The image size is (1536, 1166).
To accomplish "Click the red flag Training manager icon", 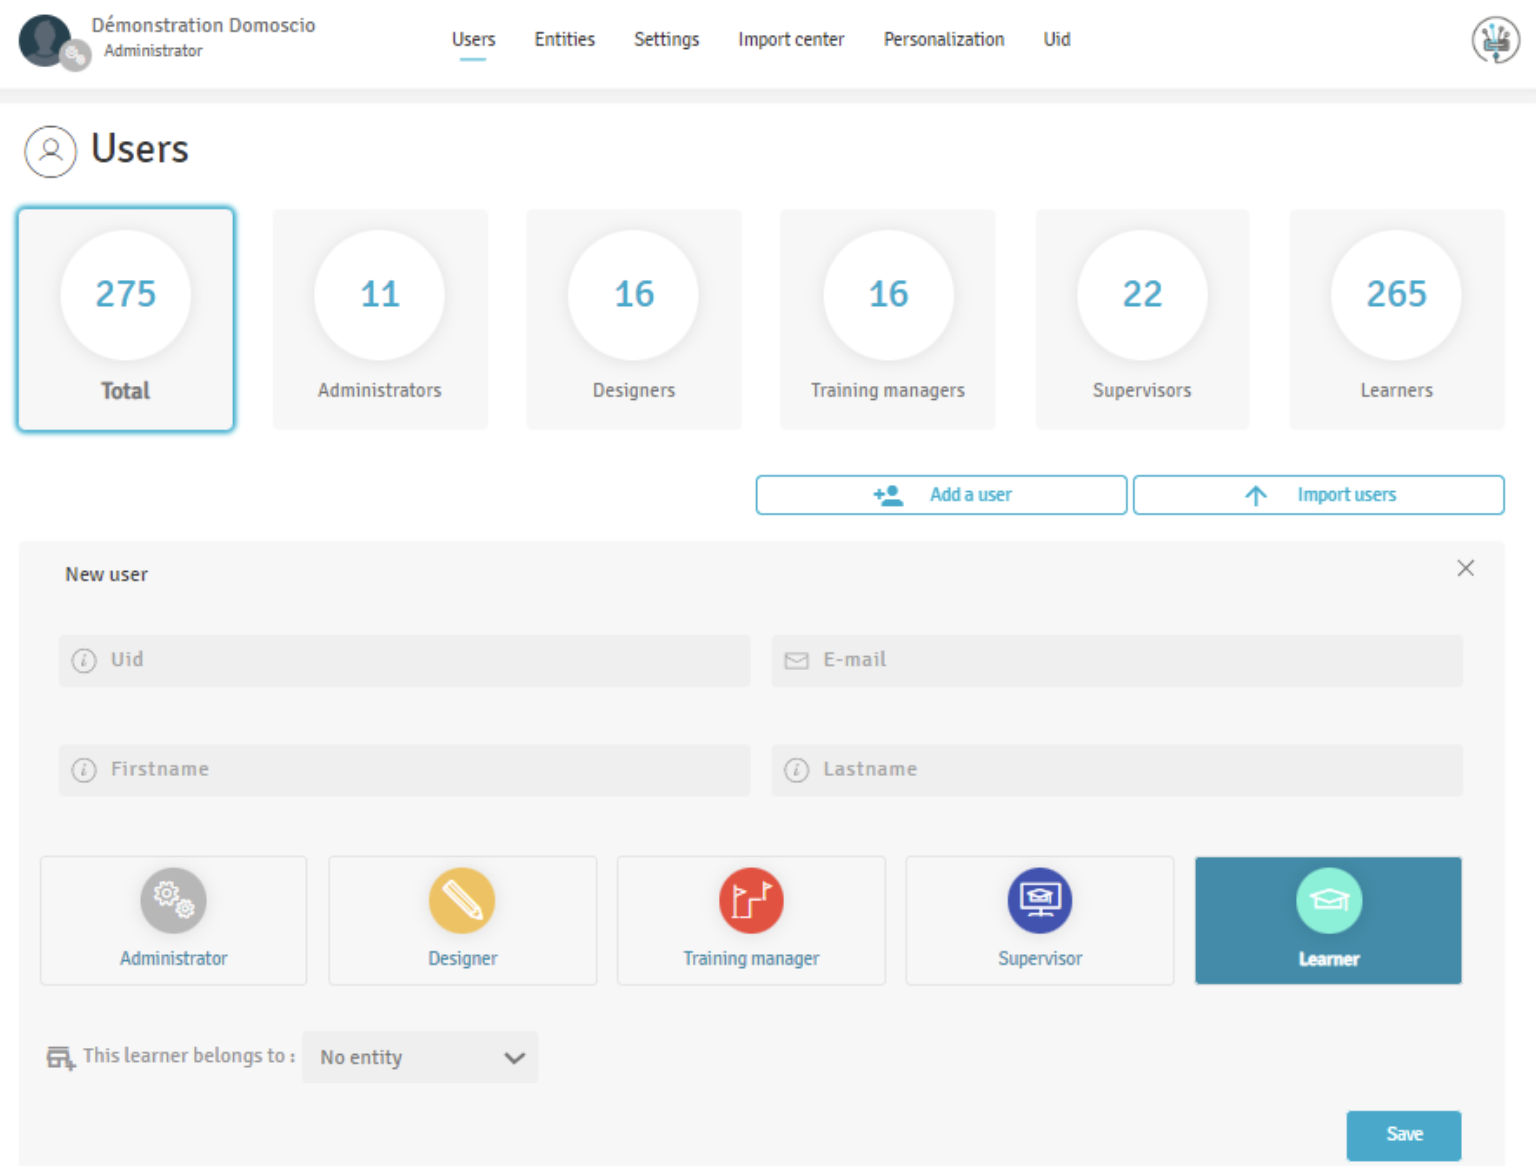I will coord(751,900).
